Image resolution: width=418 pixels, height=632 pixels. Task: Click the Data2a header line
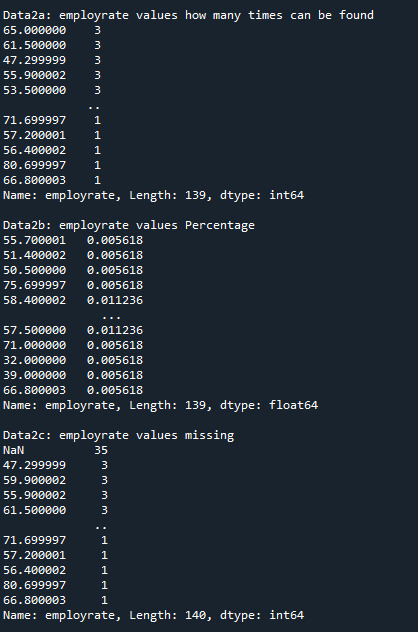point(188,15)
